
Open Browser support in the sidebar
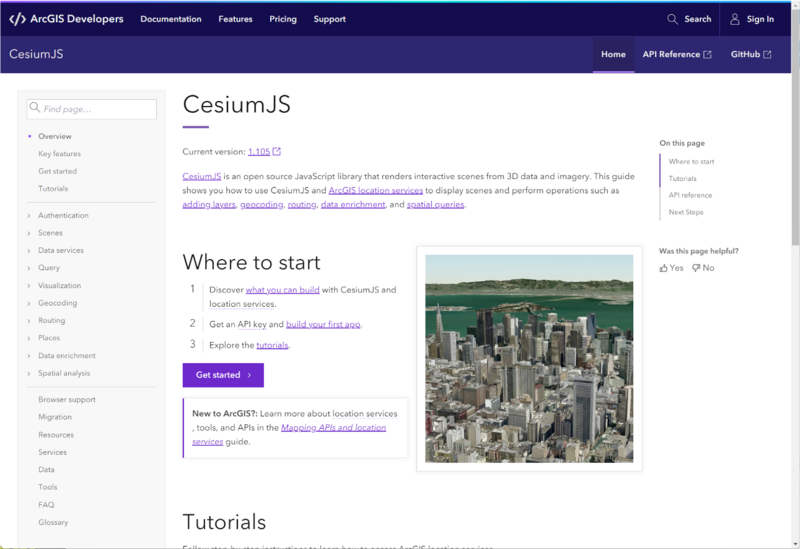[x=67, y=400]
